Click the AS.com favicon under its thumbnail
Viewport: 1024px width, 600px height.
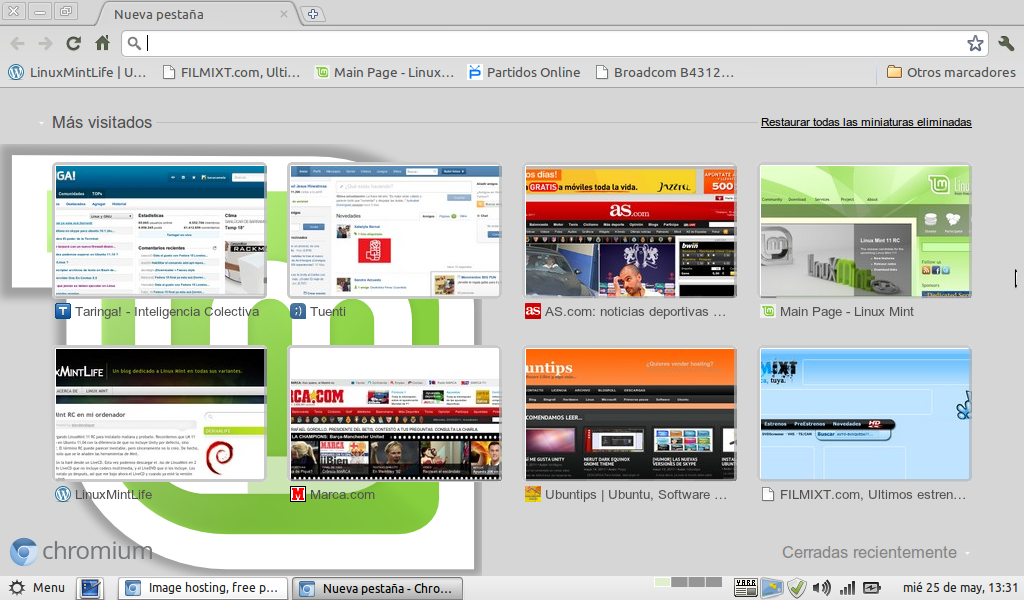coord(533,311)
